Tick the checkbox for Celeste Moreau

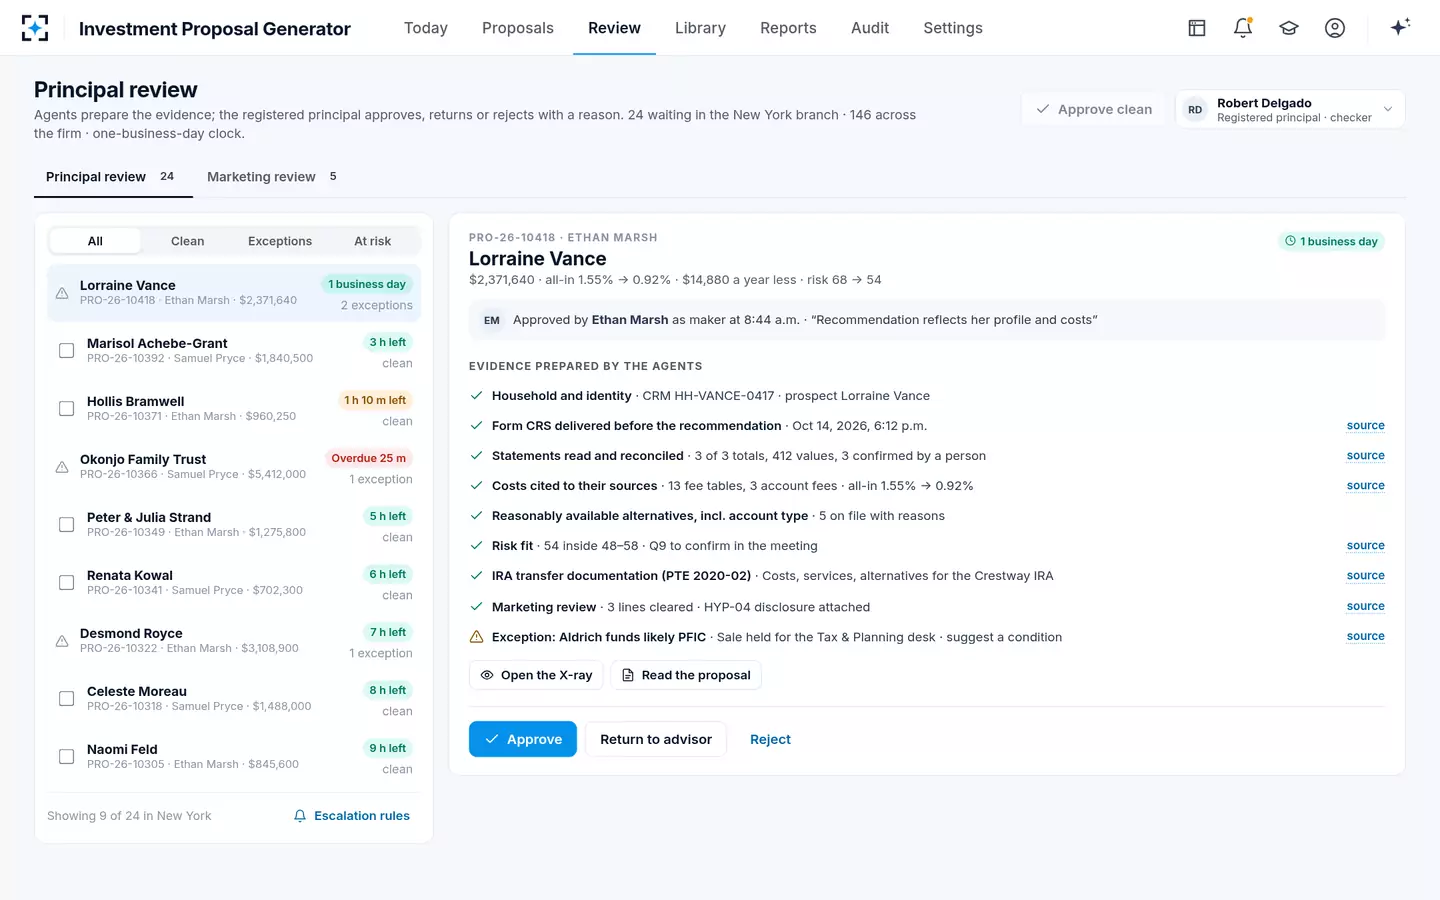point(67,699)
